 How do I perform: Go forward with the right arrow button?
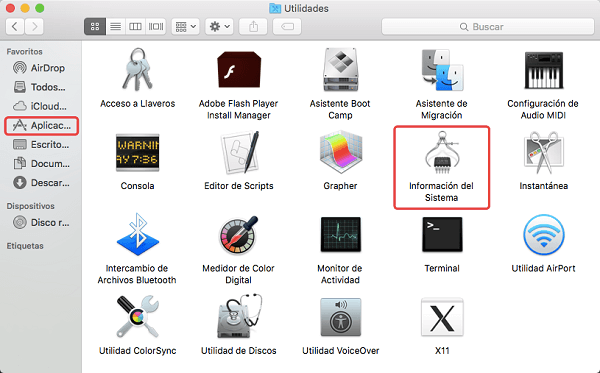34,26
